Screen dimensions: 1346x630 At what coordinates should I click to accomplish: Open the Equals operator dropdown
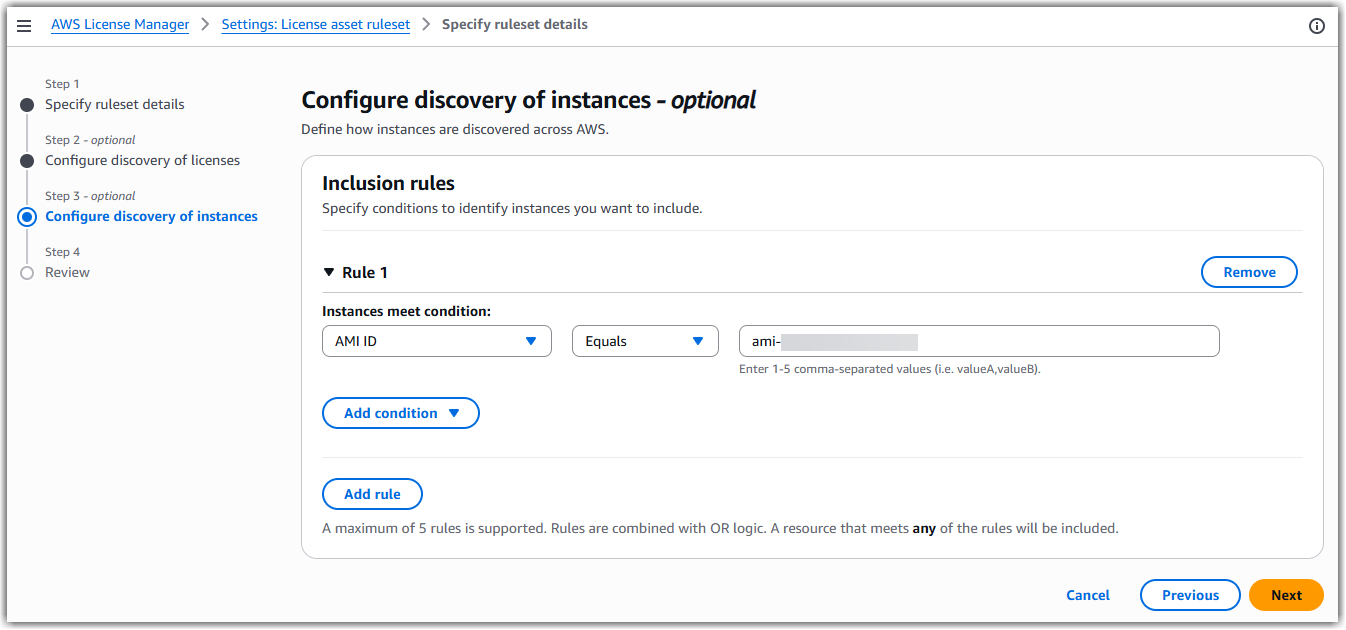click(x=644, y=340)
